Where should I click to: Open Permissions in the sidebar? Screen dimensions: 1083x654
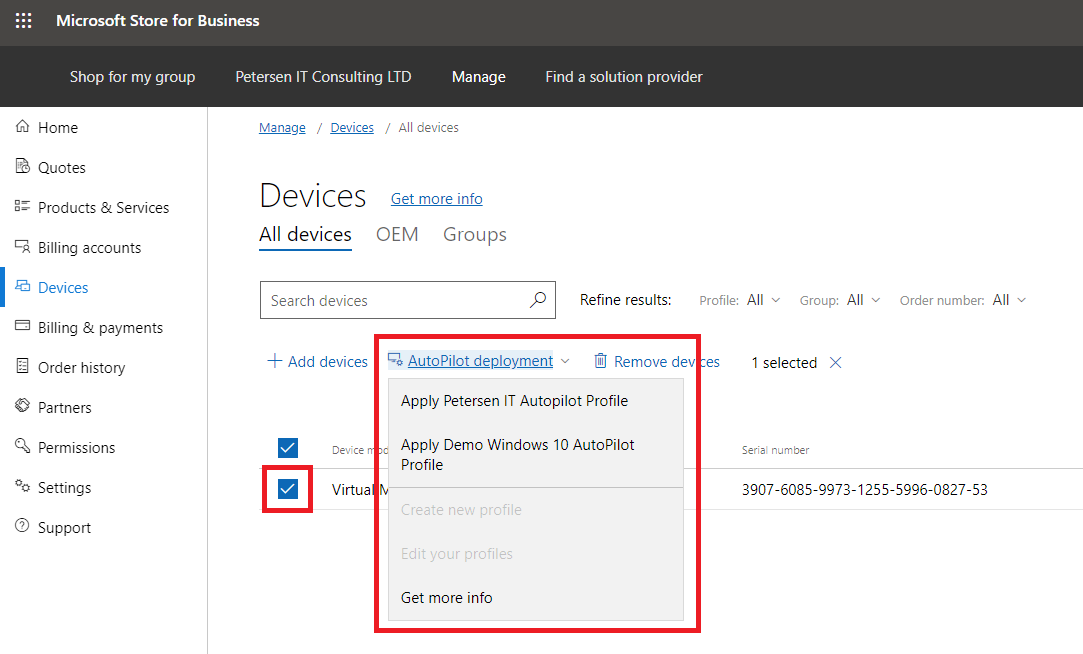77,448
